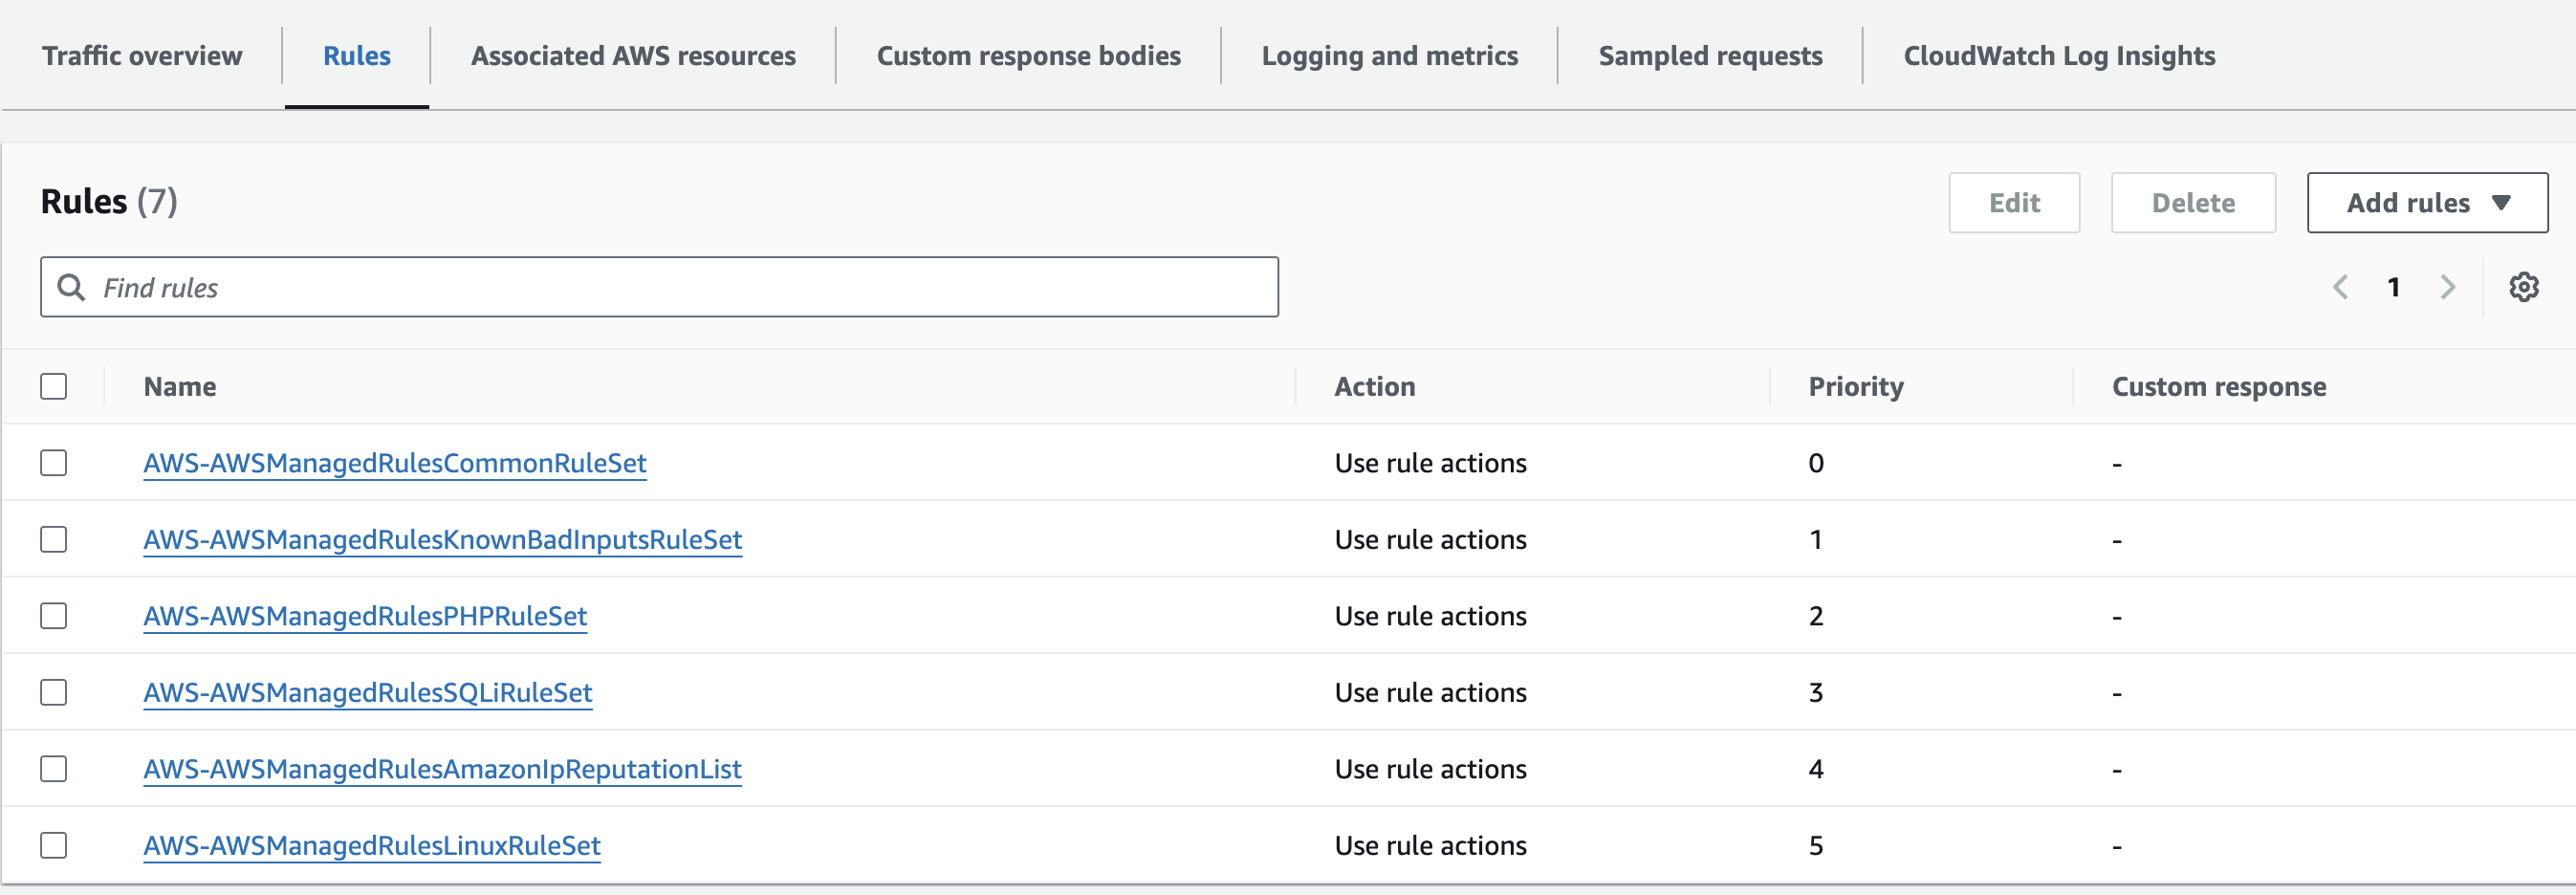Screen dimensions: 2576x895
Task: Click Use rule actions in PHPRuleSet row
Action: [1430, 616]
